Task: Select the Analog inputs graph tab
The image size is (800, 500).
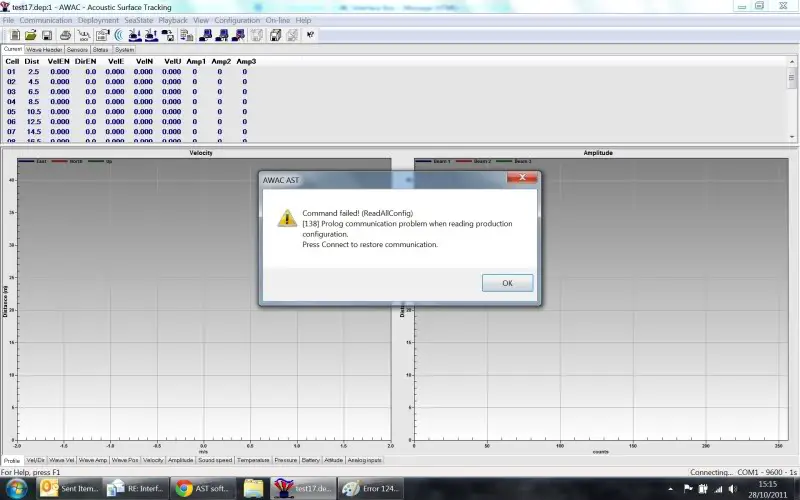Action: pos(364,460)
